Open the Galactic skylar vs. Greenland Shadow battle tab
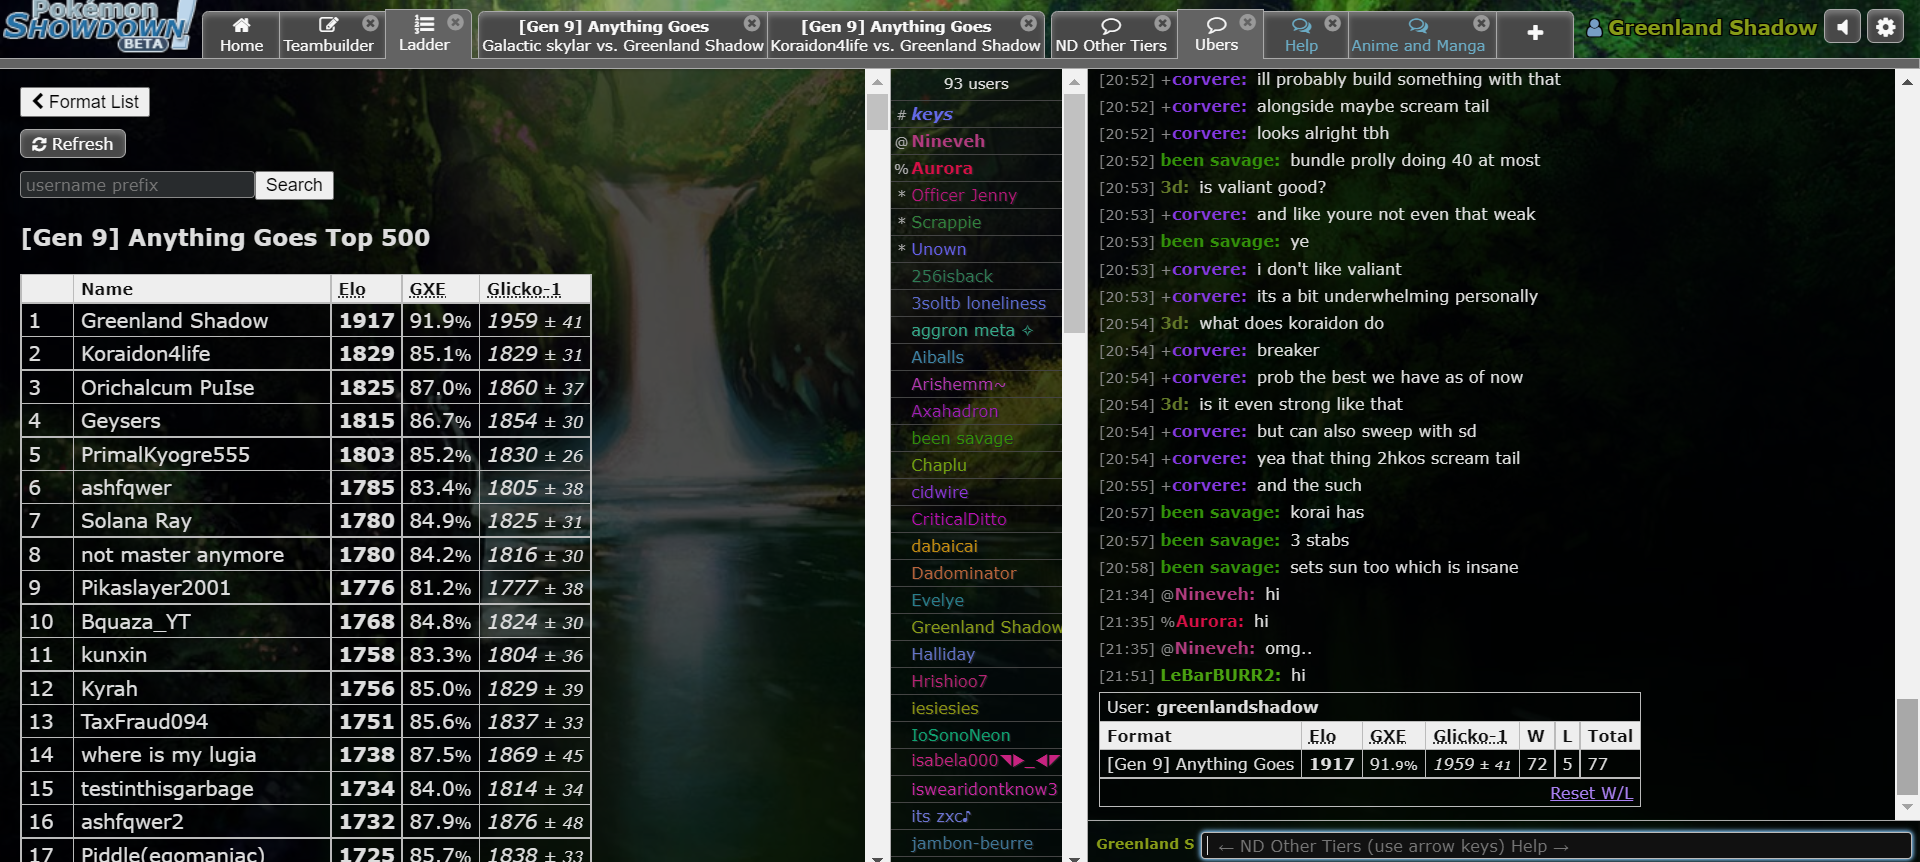This screenshot has height=862, width=1920. (x=622, y=35)
